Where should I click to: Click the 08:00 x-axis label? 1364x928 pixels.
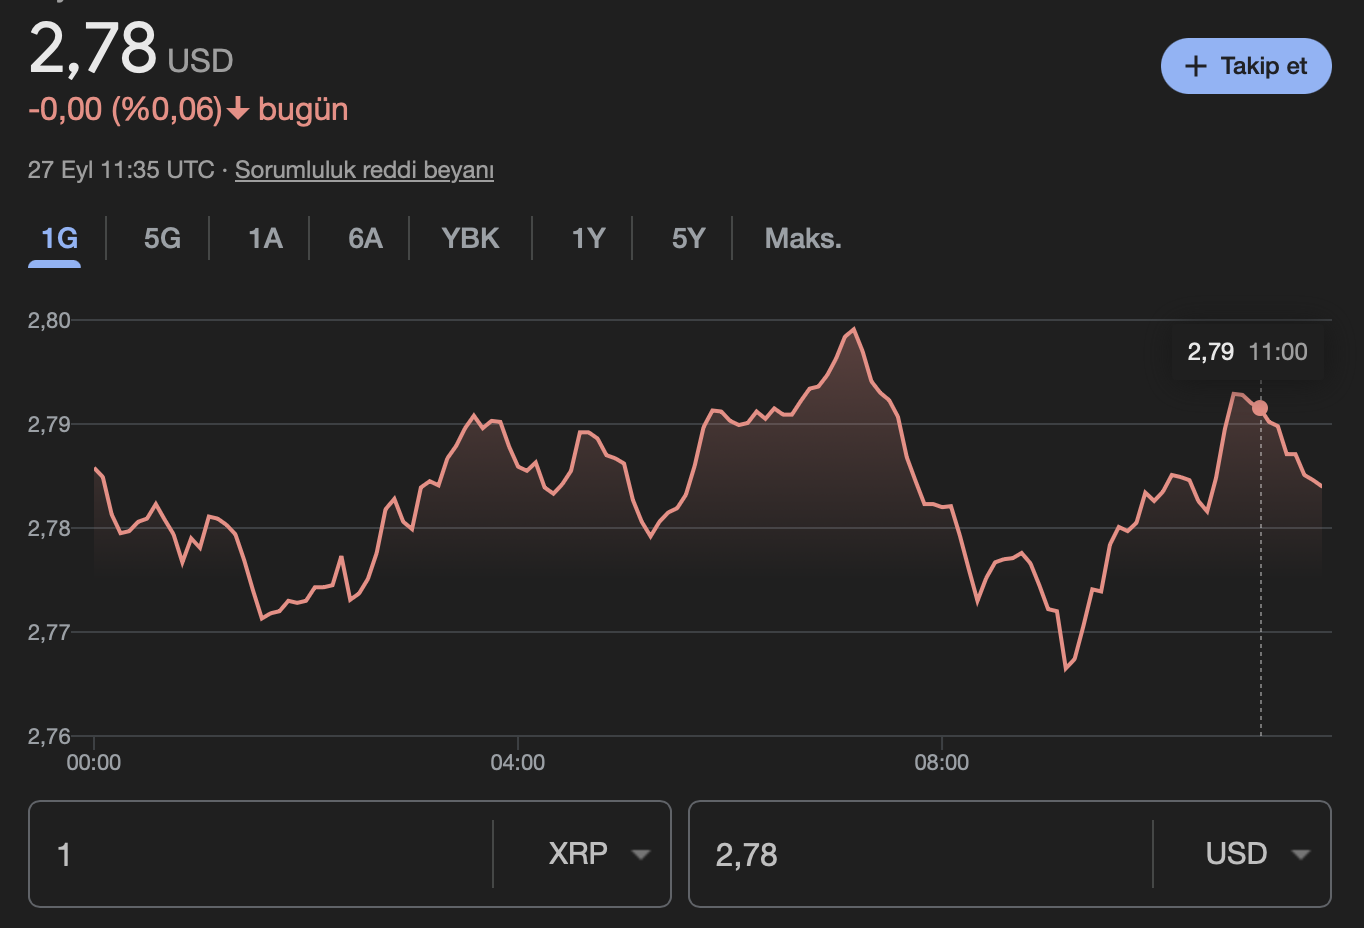[942, 763]
